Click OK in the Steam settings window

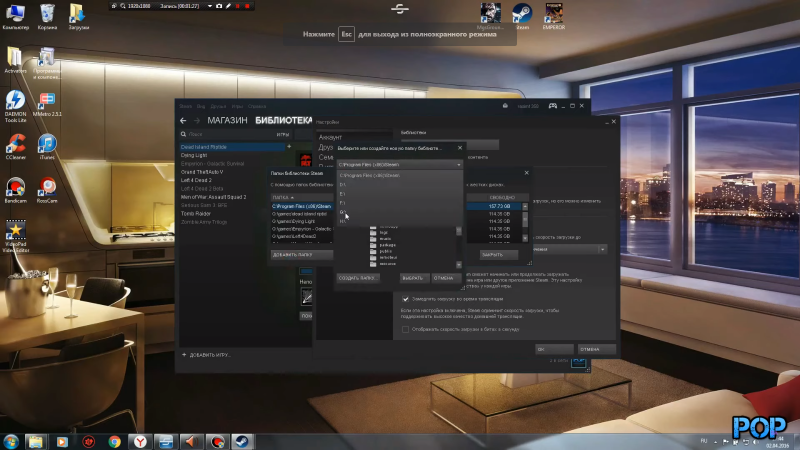click(554, 349)
